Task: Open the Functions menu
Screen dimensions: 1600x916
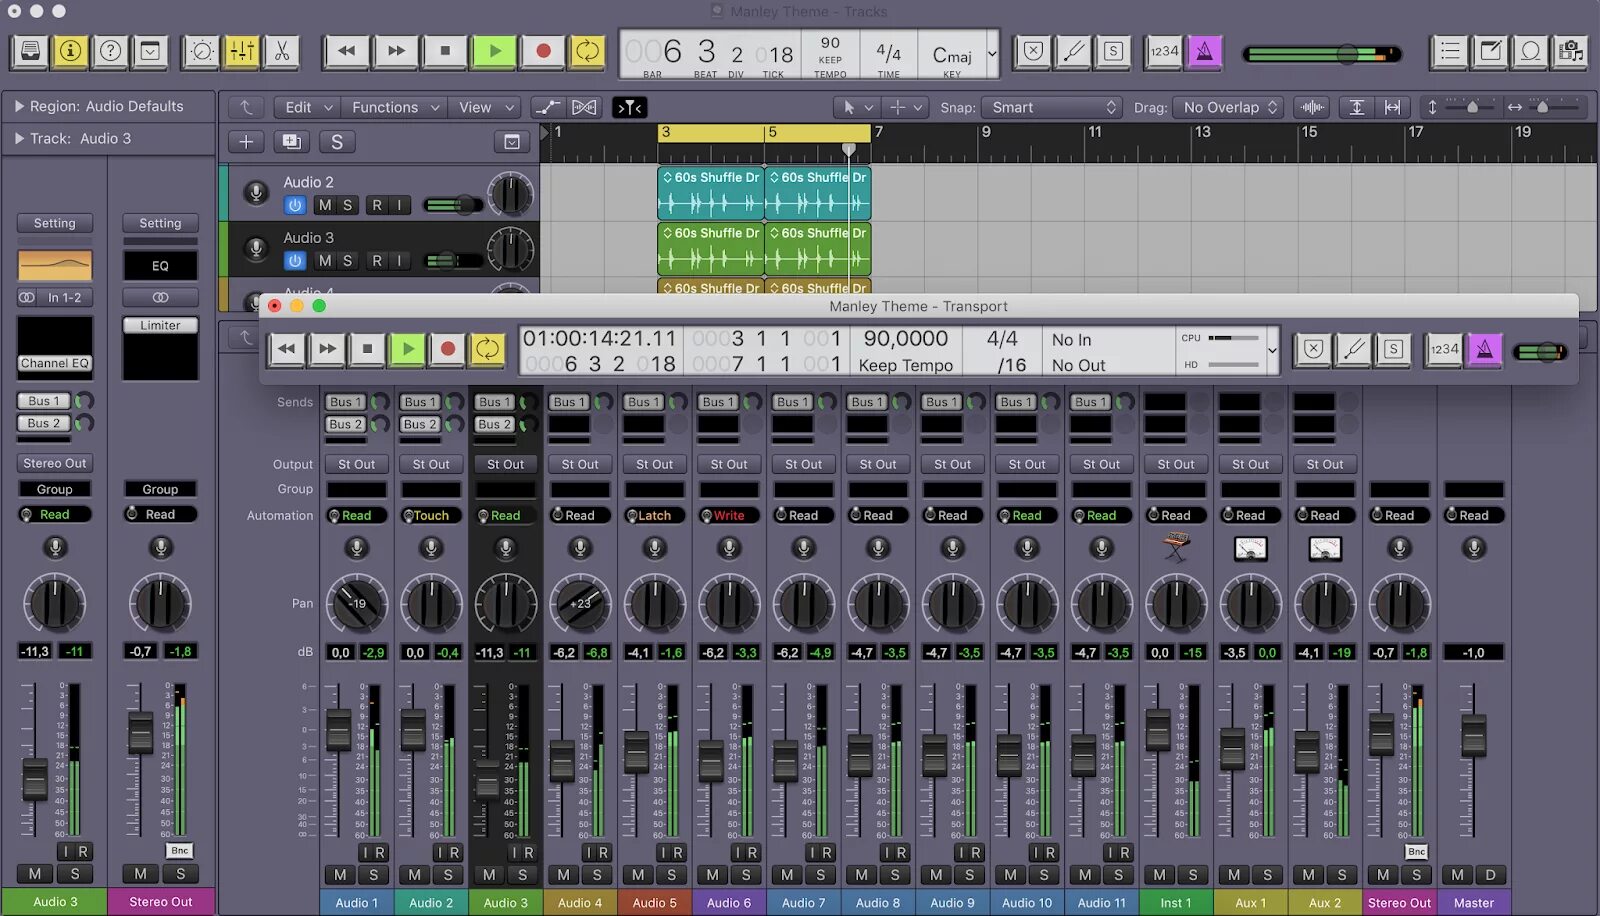Action: tap(395, 107)
